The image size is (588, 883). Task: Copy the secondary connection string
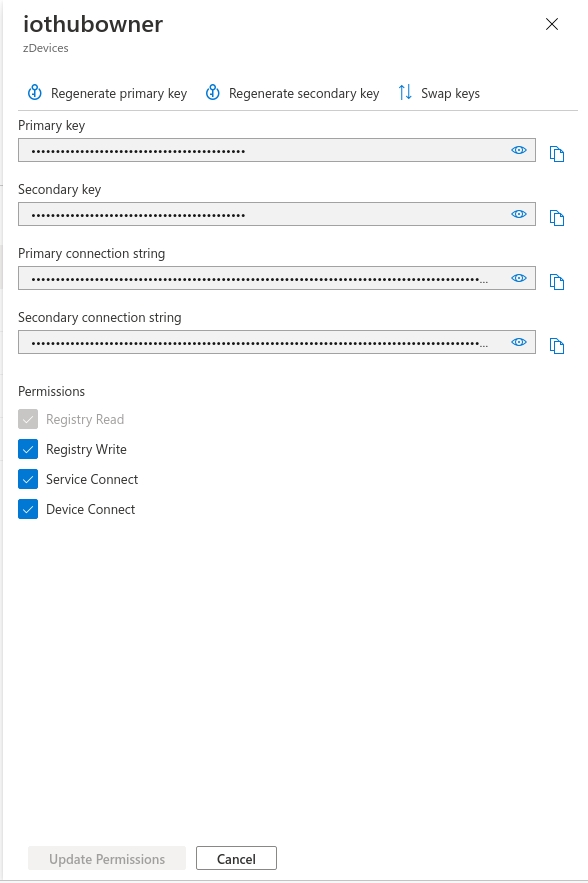click(x=556, y=346)
